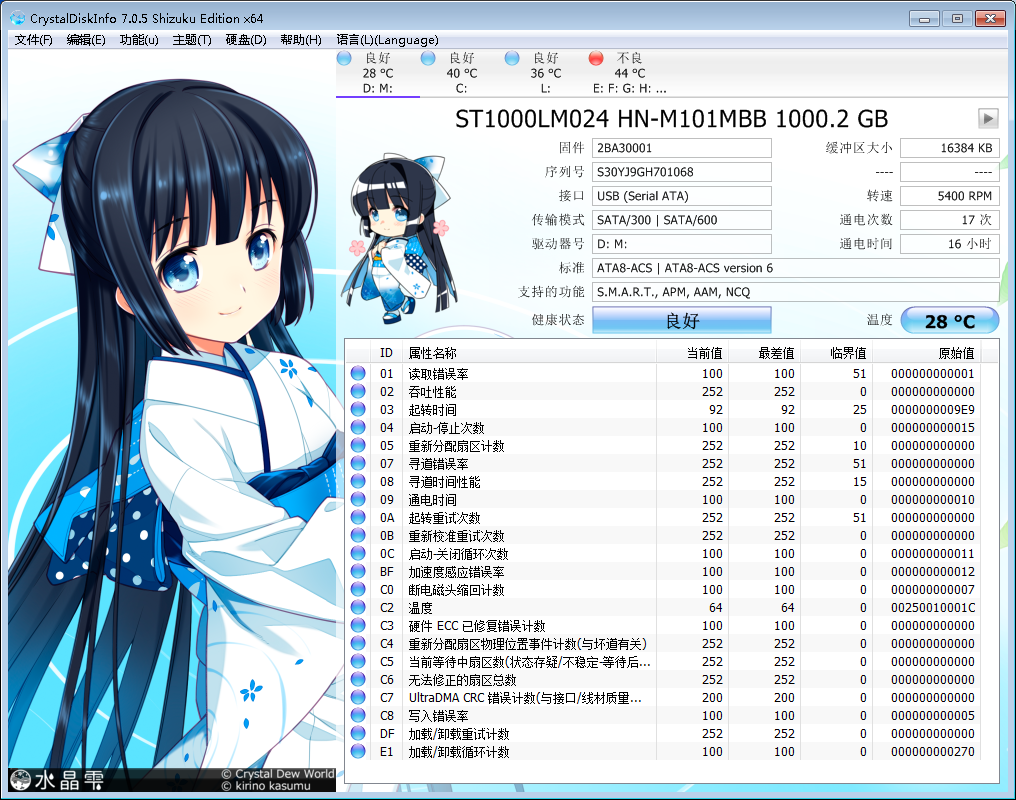
Task: Click the 固件 field 2BA30001
Action: click(x=682, y=148)
